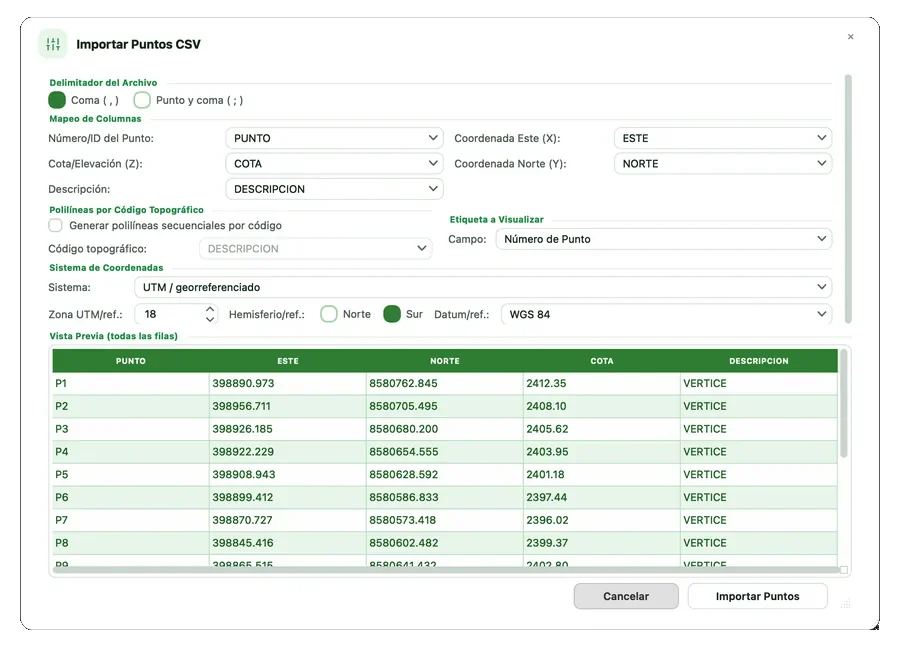Image resolution: width=900 pixels, height=654 pixels.
Task: Choose Norte hemisphere radio button
Action: point(329,314)
